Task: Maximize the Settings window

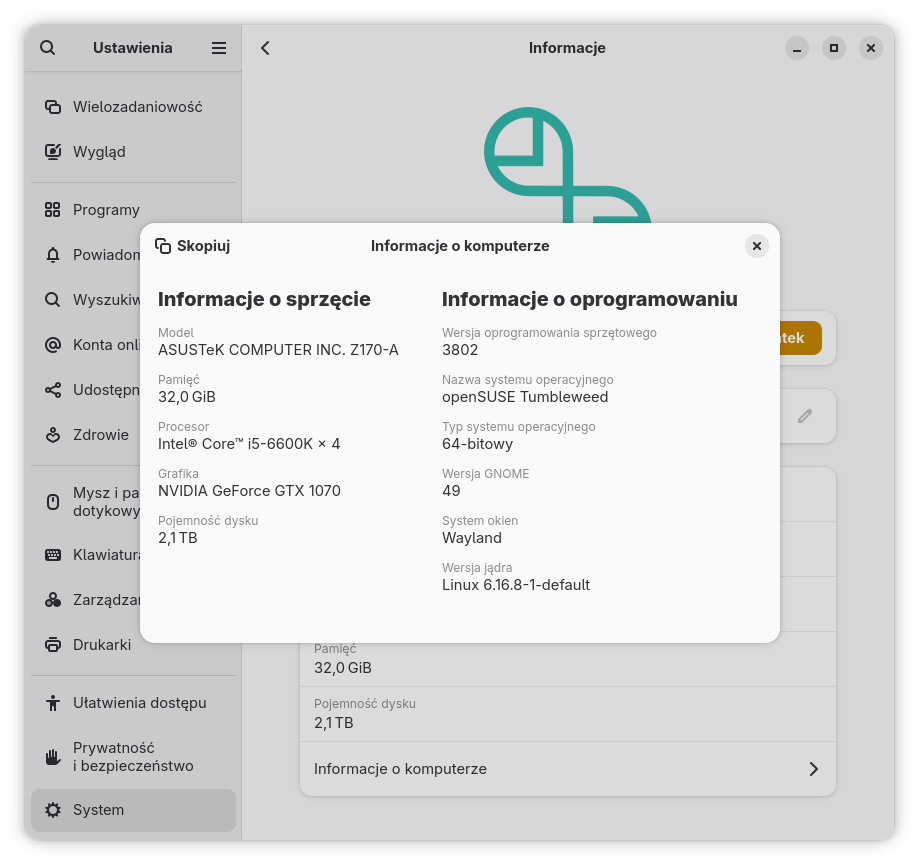Action: [x=834, y=48]
